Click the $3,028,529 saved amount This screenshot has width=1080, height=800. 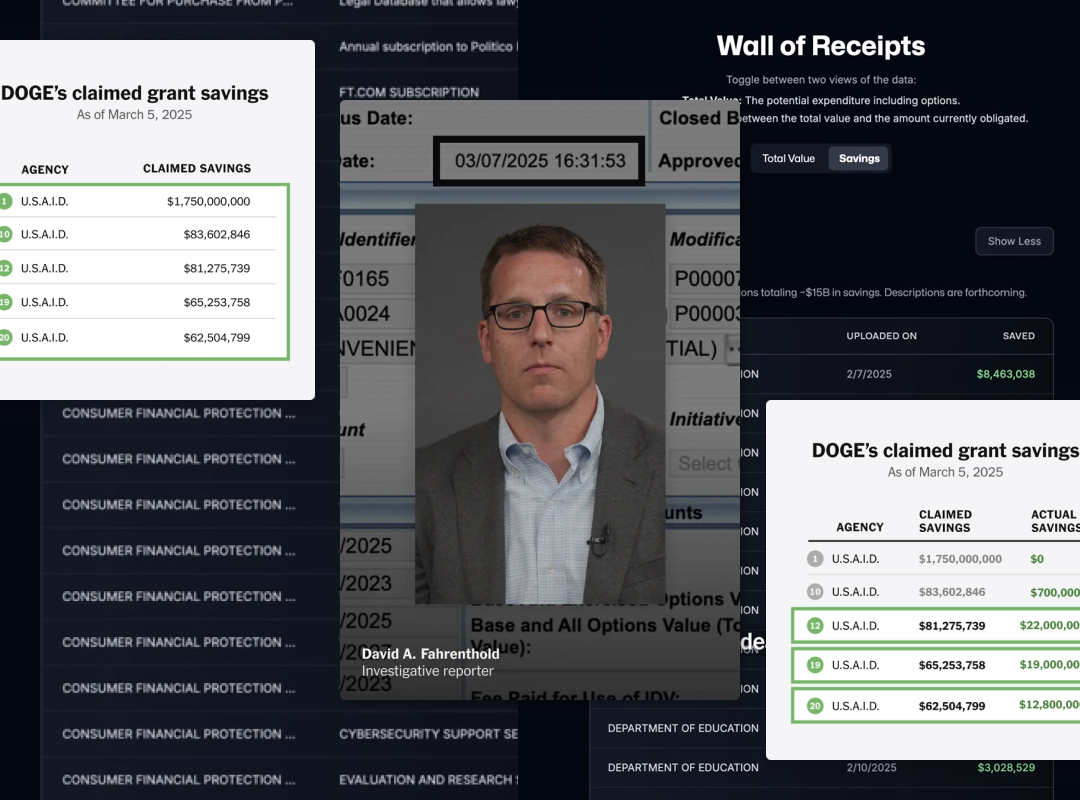coord(1006,768)
